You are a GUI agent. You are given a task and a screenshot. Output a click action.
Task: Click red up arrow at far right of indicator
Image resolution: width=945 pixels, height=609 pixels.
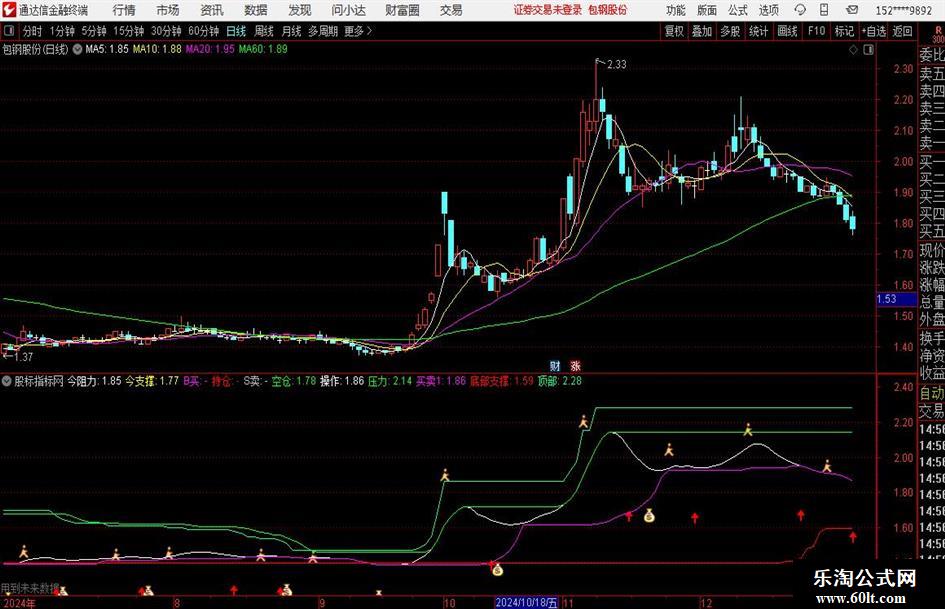[853, 536]
